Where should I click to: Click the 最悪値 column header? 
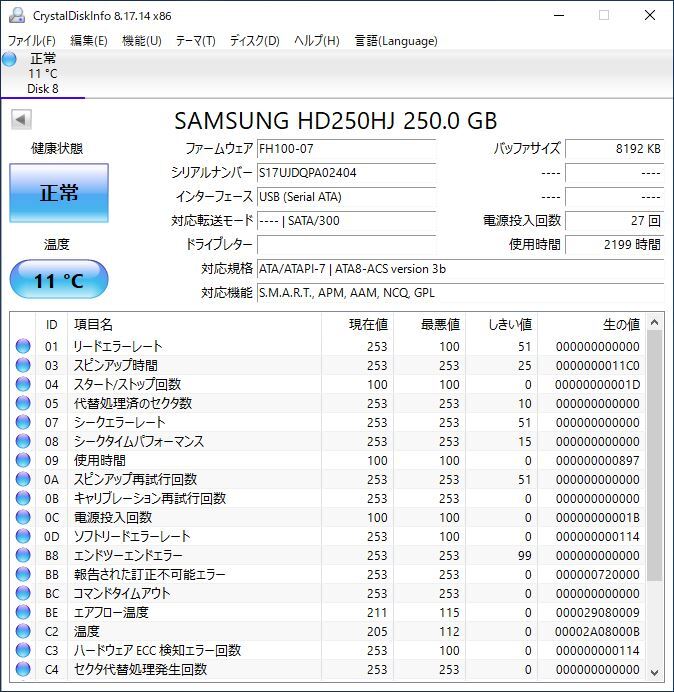tap(429, 325)
